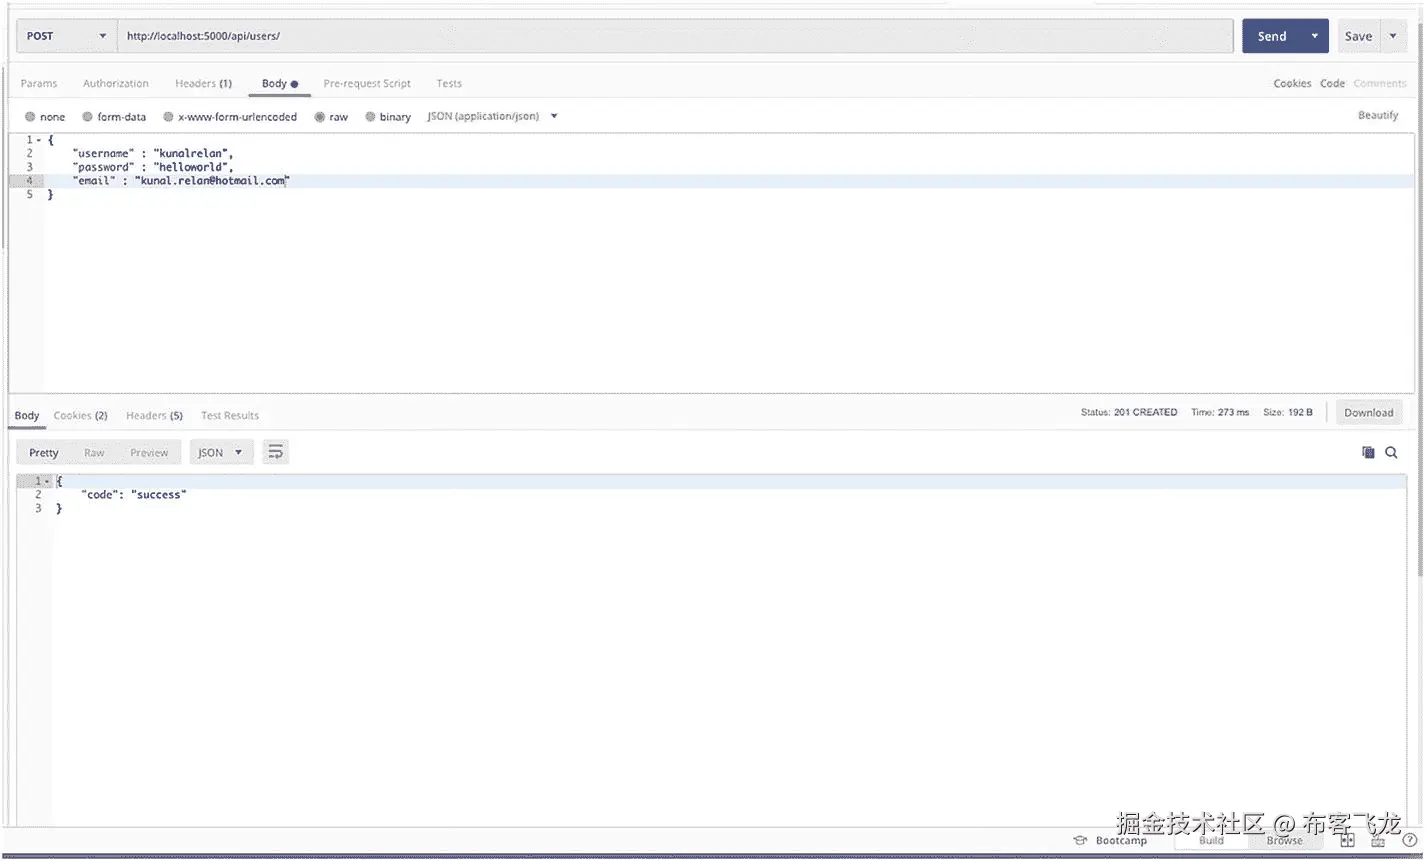The height and width of the screenshot is (861, 1425).
Task: Switch response view to Pretty
Action: coord(44,453)
